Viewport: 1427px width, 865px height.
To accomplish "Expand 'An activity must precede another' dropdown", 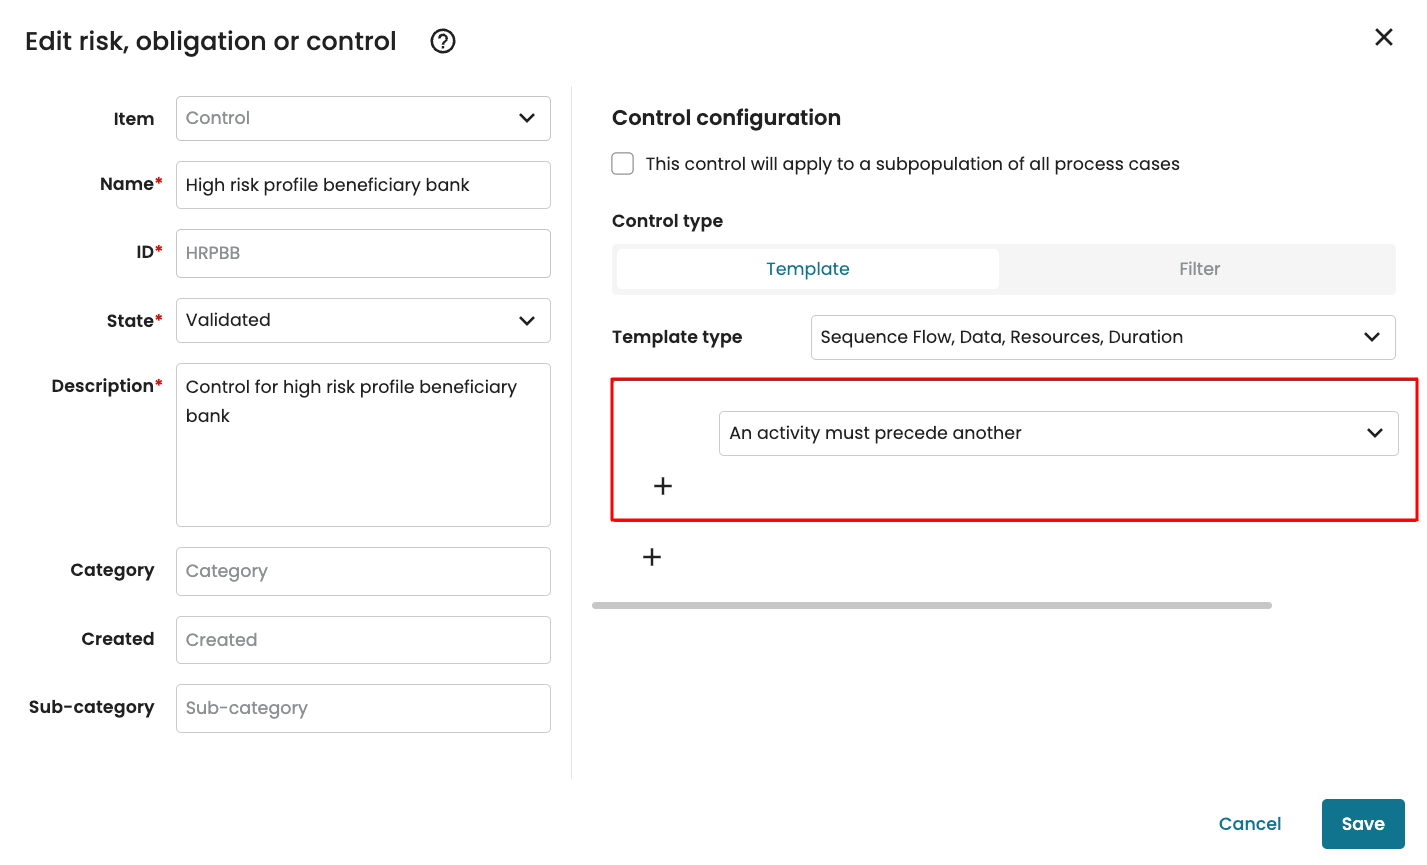I will click(x=1058, y=433).
